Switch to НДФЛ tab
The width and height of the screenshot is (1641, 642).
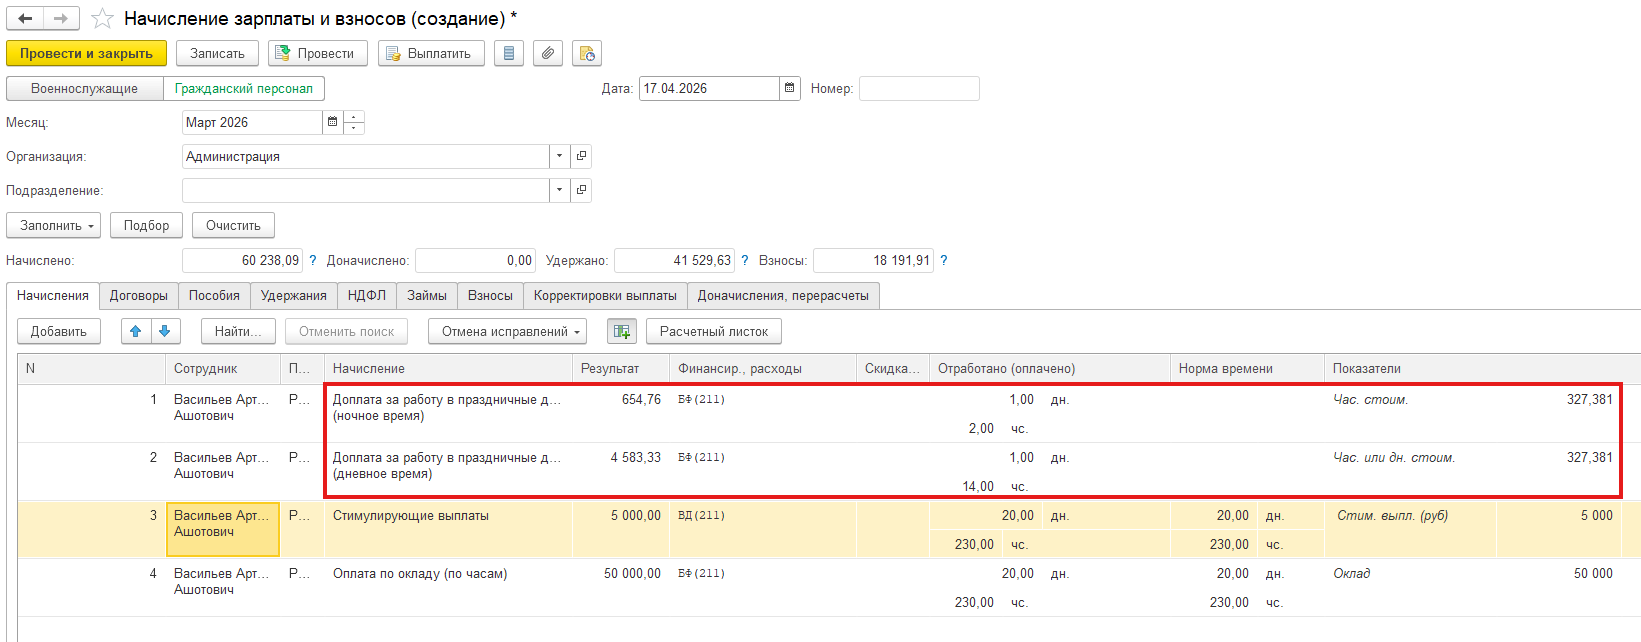[367, 295]
